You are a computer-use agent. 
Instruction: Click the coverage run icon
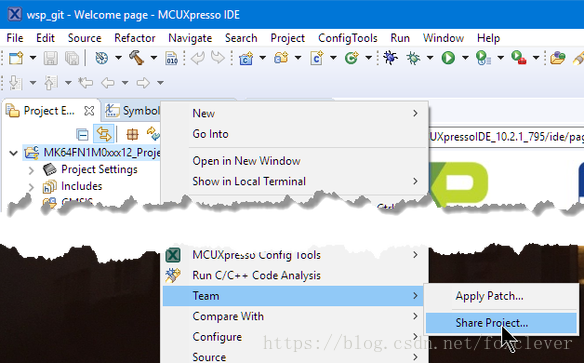tap(483, 58)
